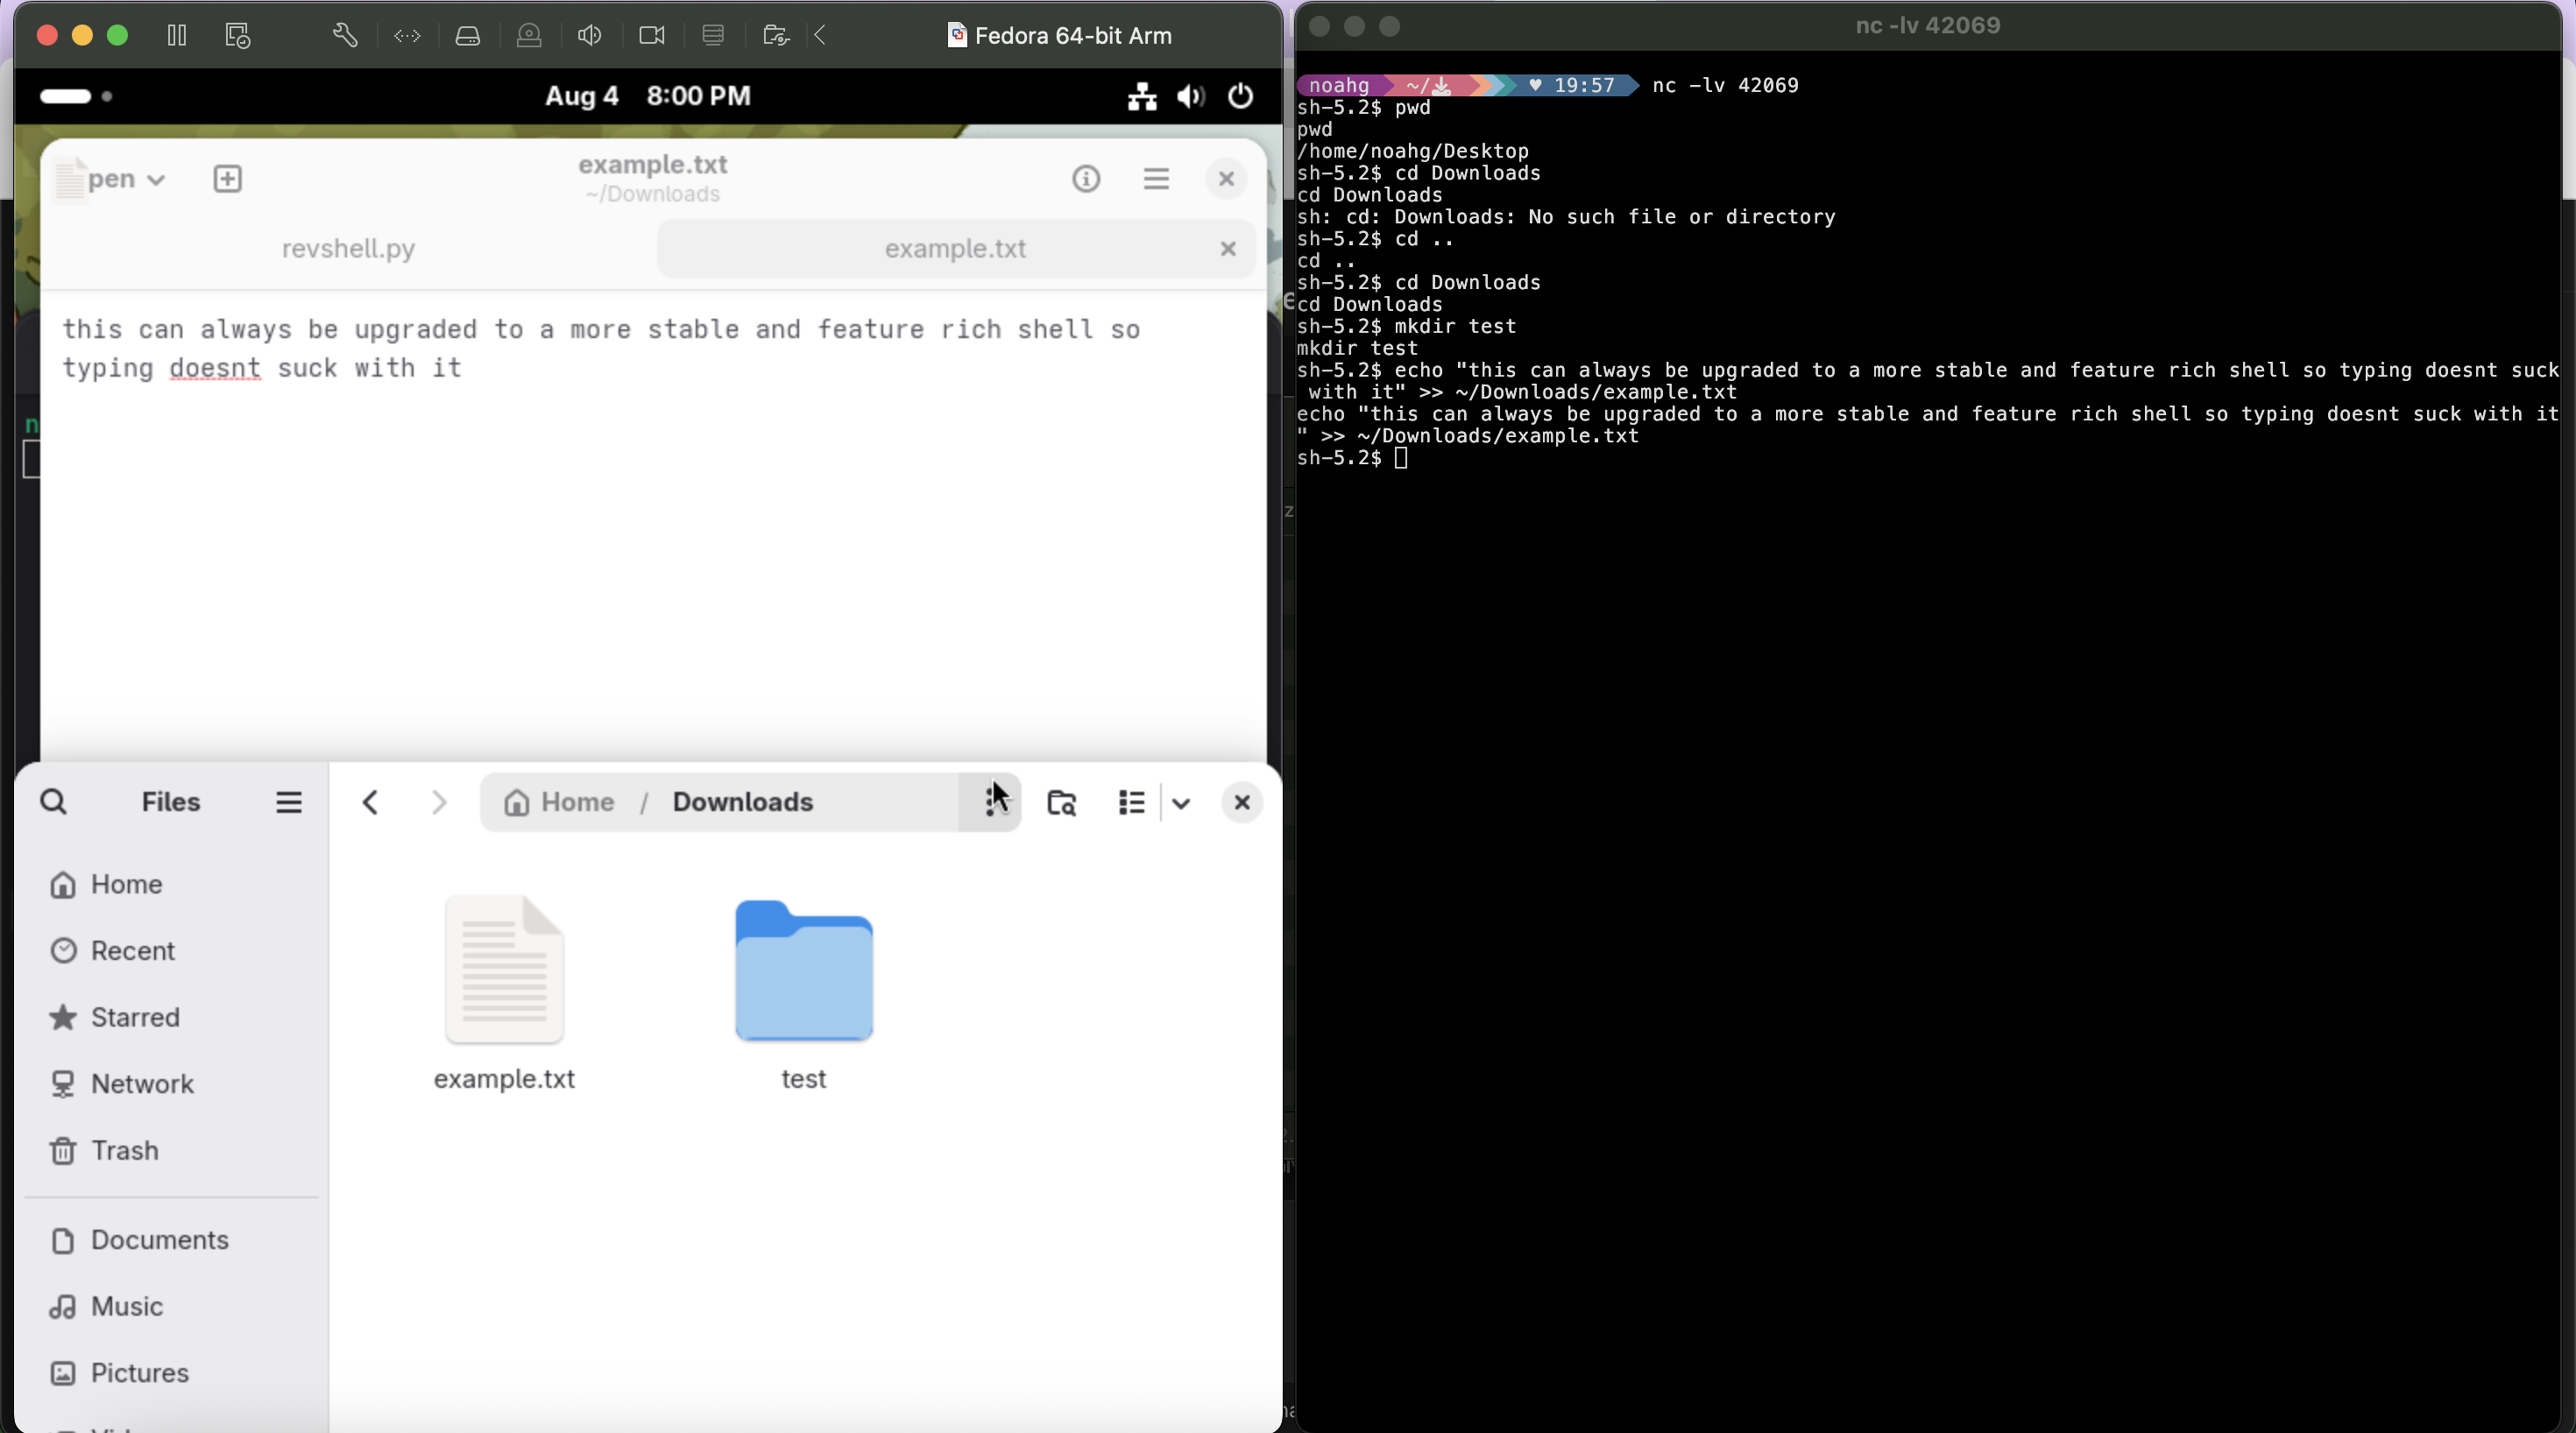Click the volume icon in the Fedora top bar

[1189, 96]
